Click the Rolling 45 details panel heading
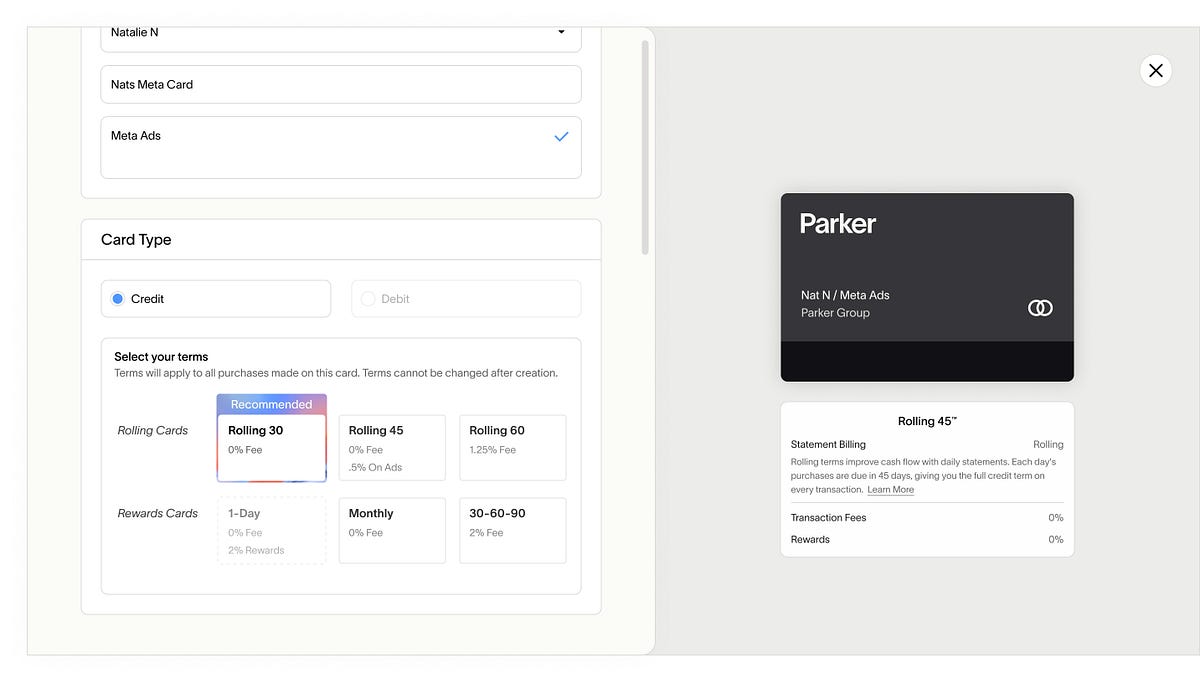Viewport: 1200px width, 682px height. click(927, 421)
